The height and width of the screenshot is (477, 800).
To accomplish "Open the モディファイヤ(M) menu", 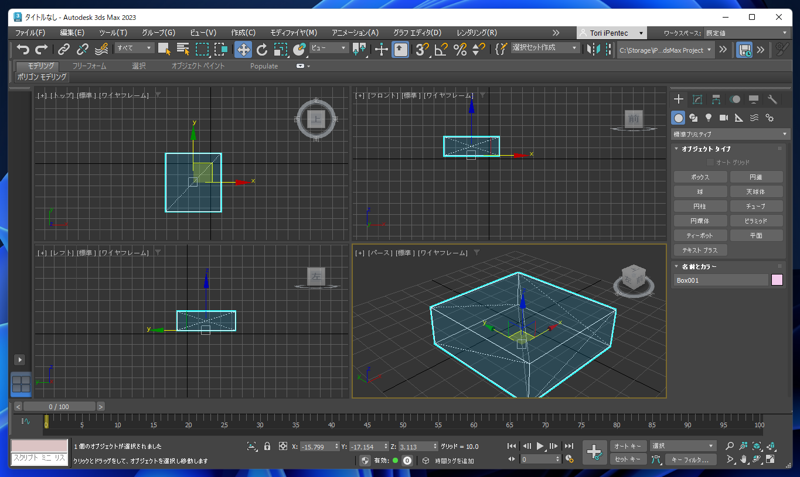I will [293, 33].
